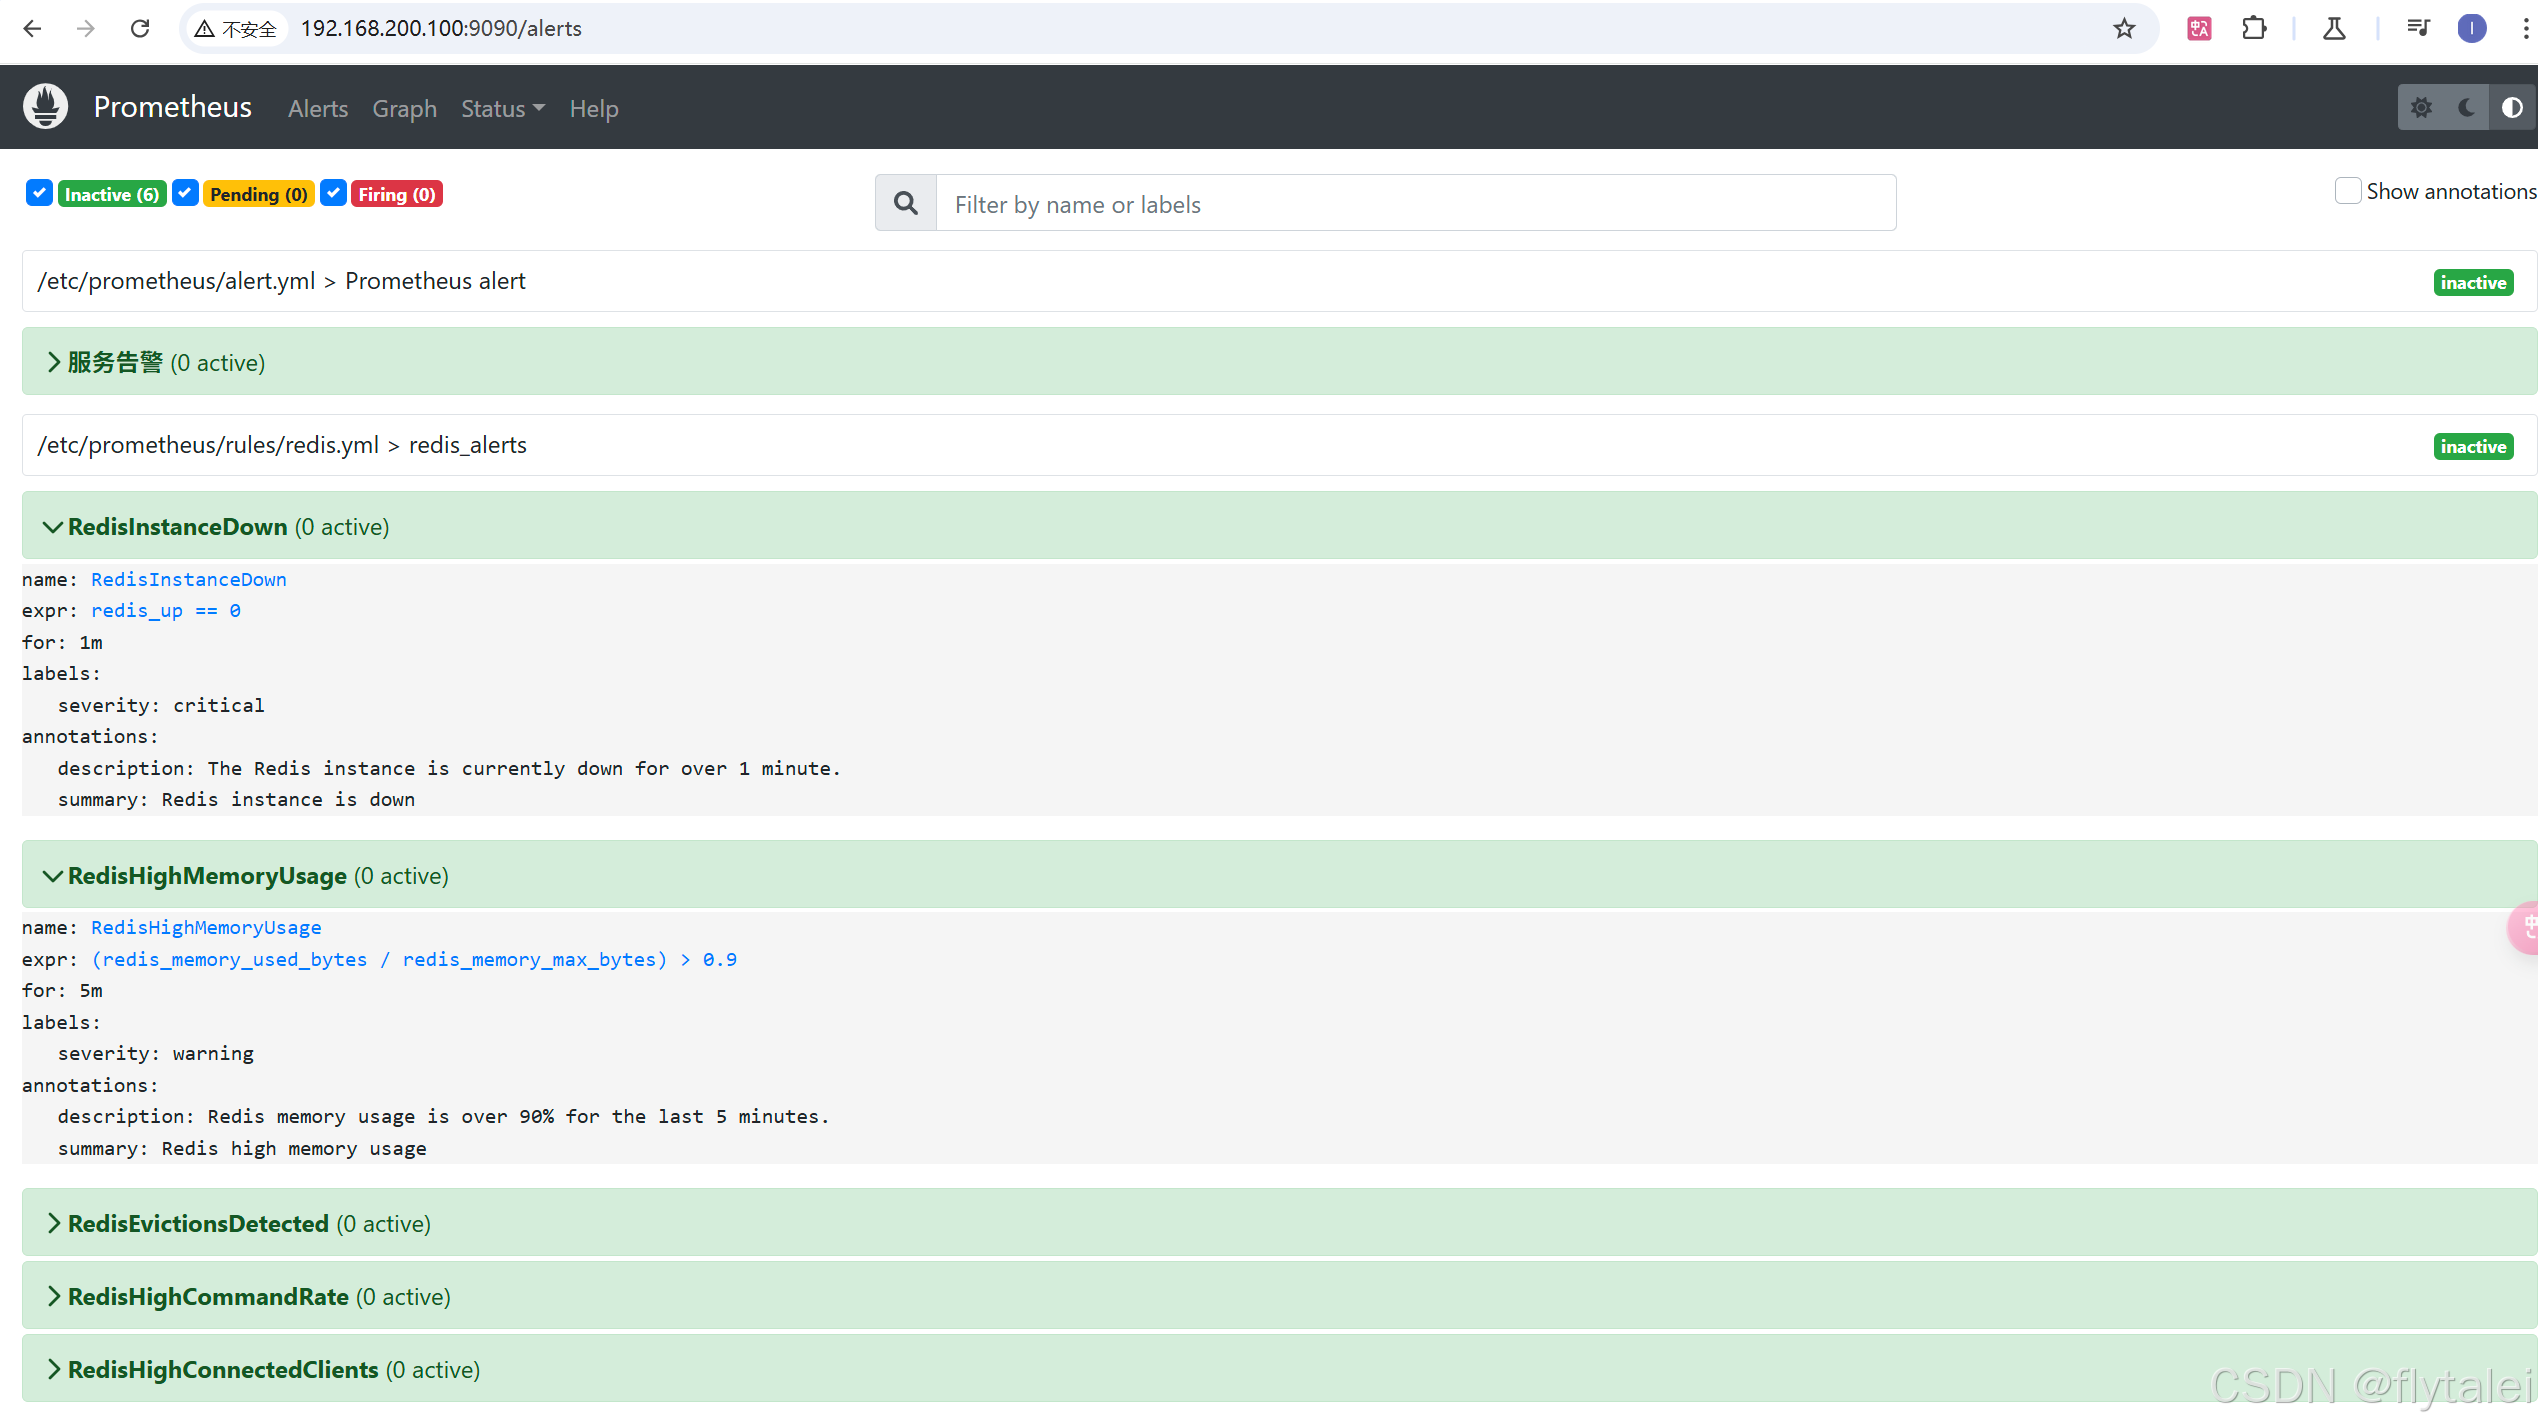Screen dimensions: 2538x1427
Task: Switch to dark theme moon icon
Action: 2466,108
